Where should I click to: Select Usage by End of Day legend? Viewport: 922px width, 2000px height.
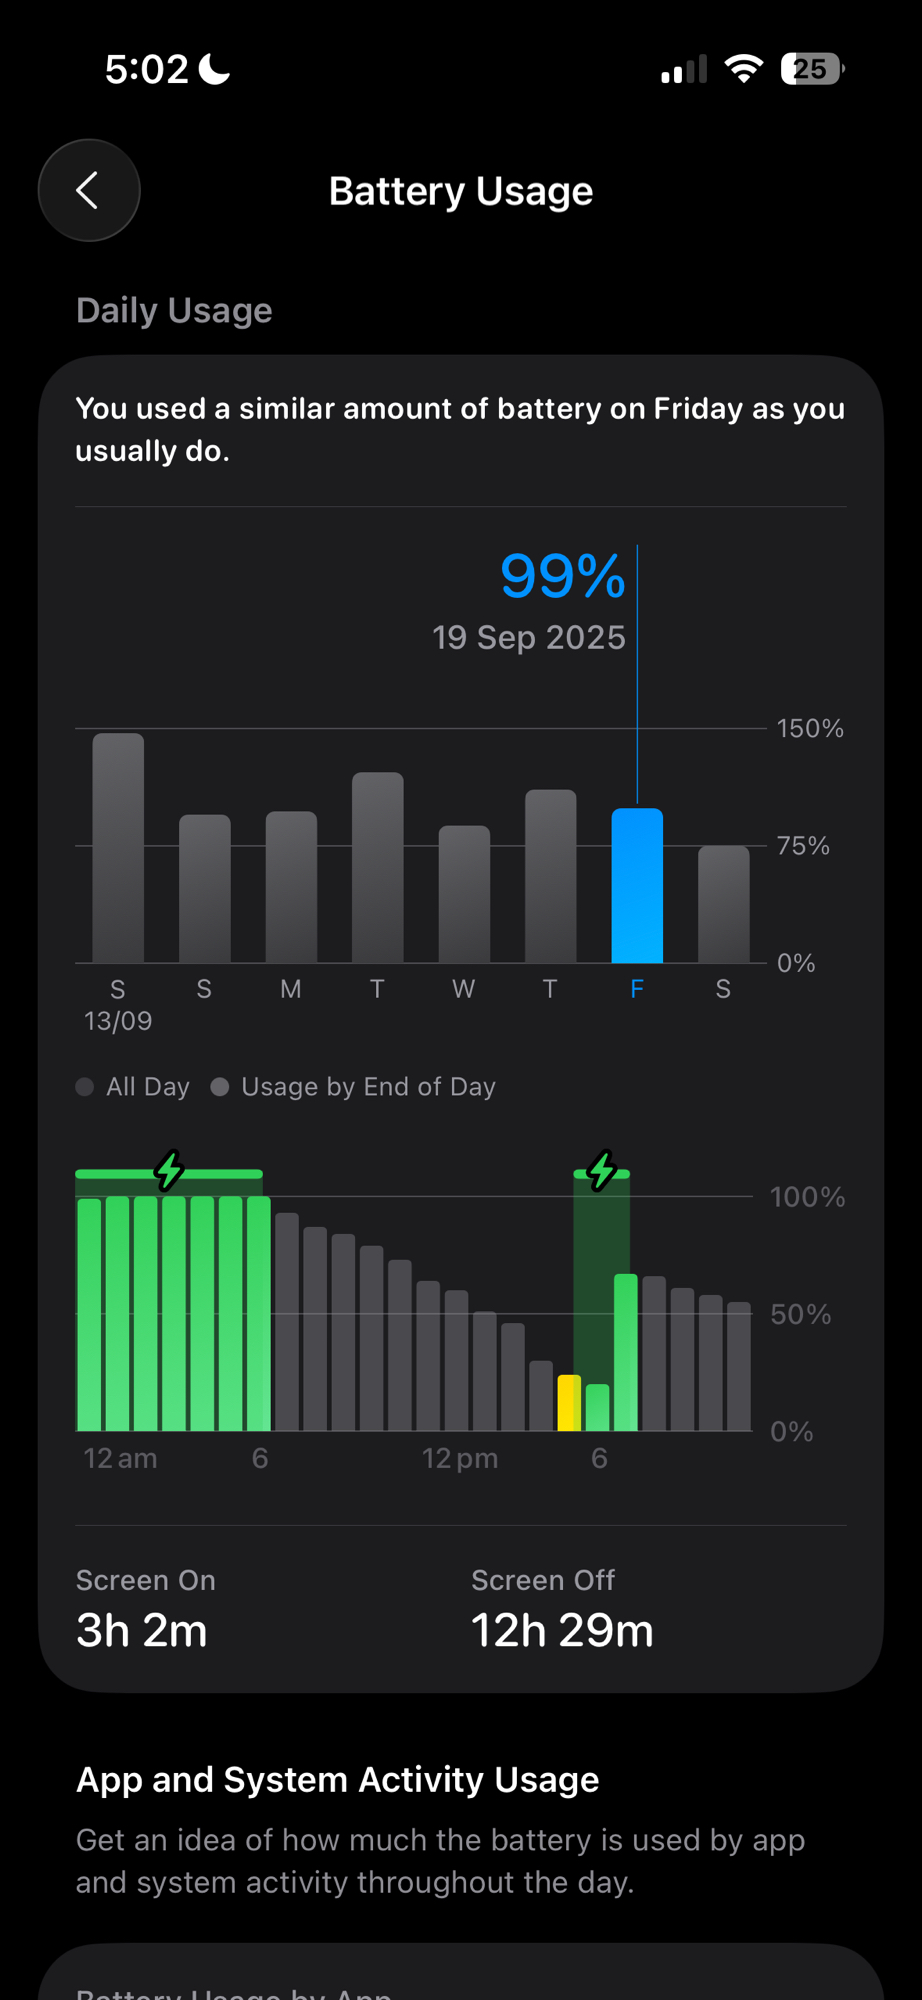[355, 1087]
